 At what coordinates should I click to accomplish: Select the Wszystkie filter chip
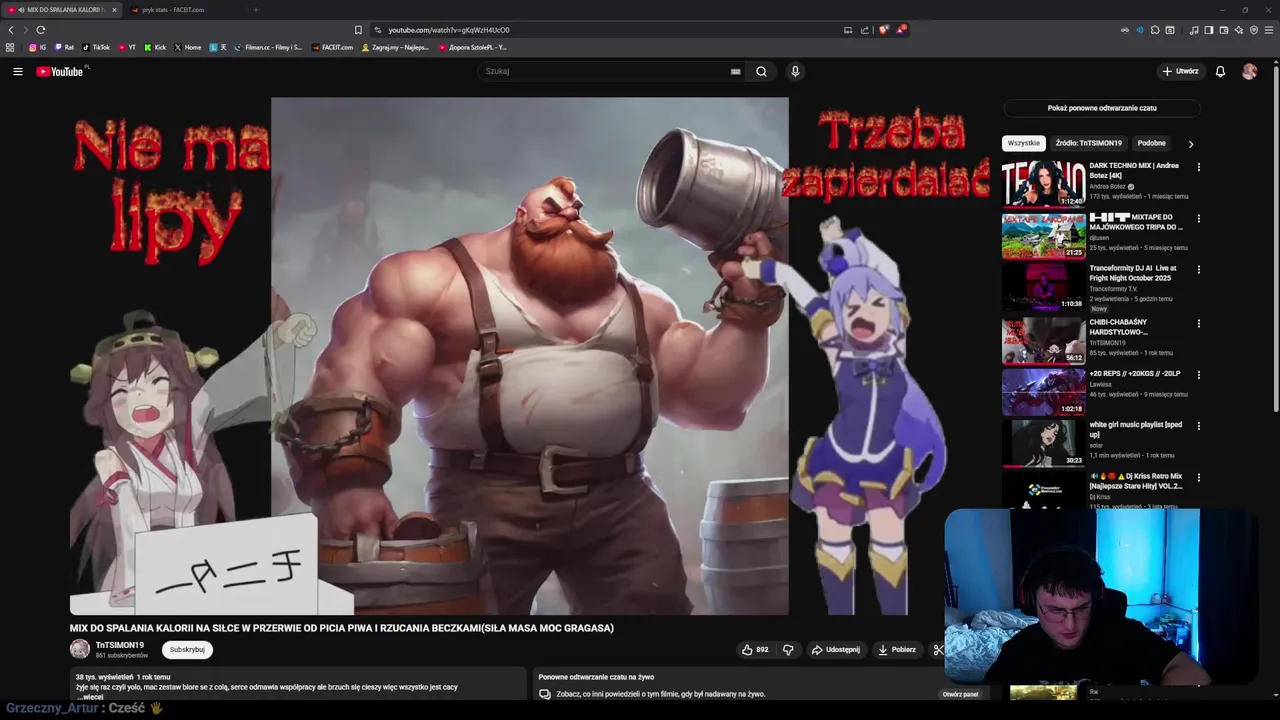point(1024,143)
